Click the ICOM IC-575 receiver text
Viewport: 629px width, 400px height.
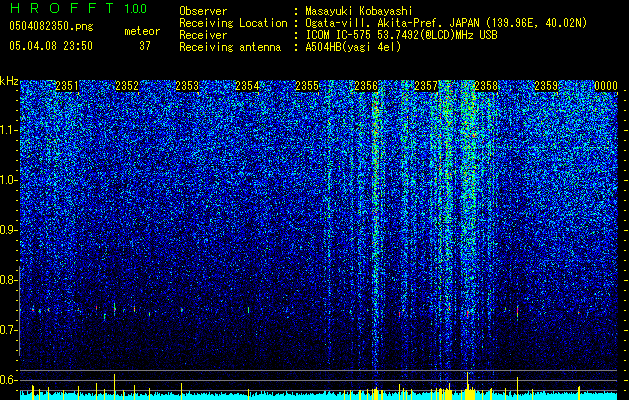click(x=401, y=35)
